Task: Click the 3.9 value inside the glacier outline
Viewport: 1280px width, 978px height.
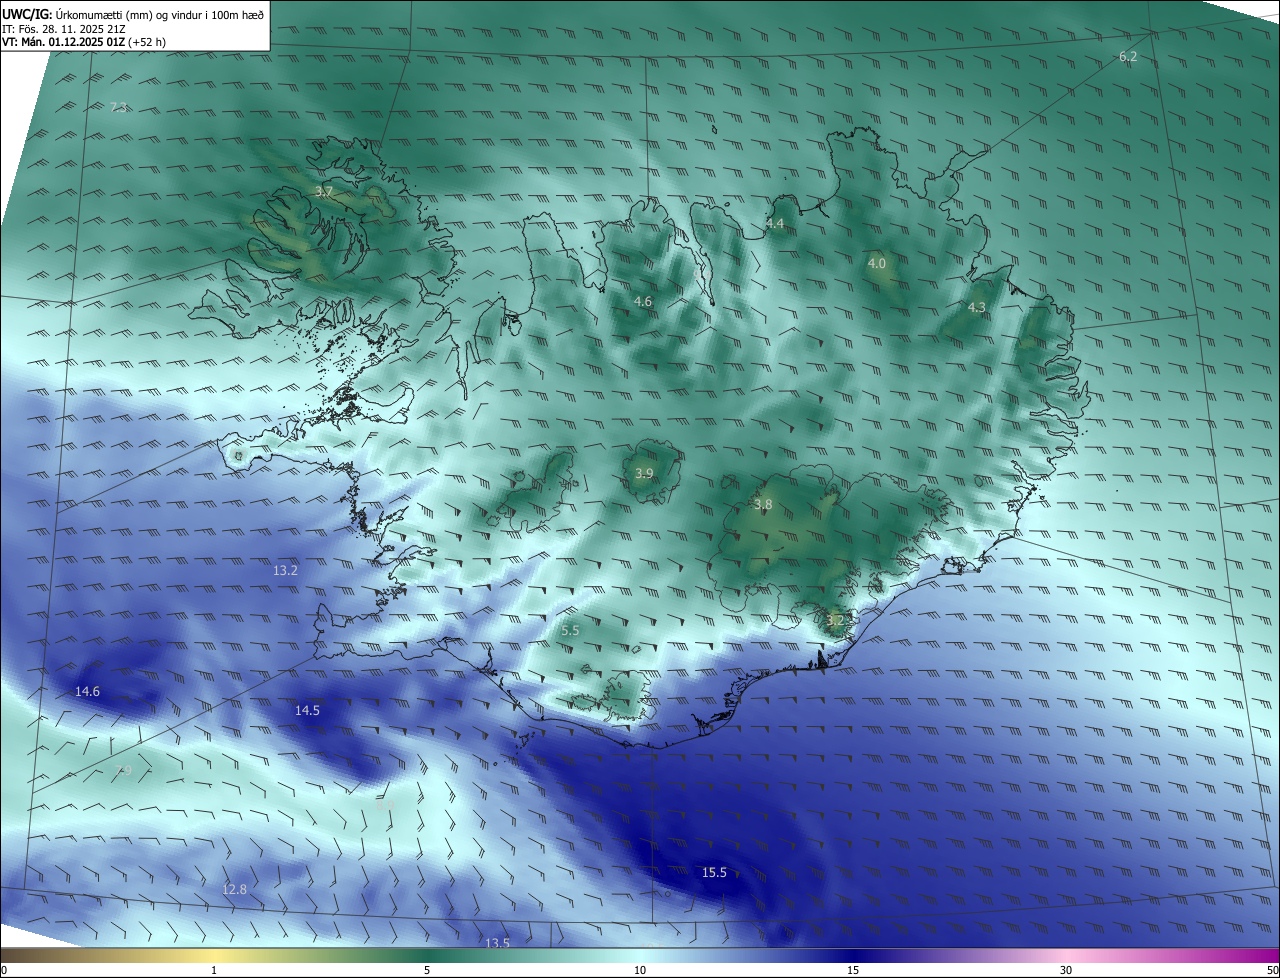Action: [644, 473]
